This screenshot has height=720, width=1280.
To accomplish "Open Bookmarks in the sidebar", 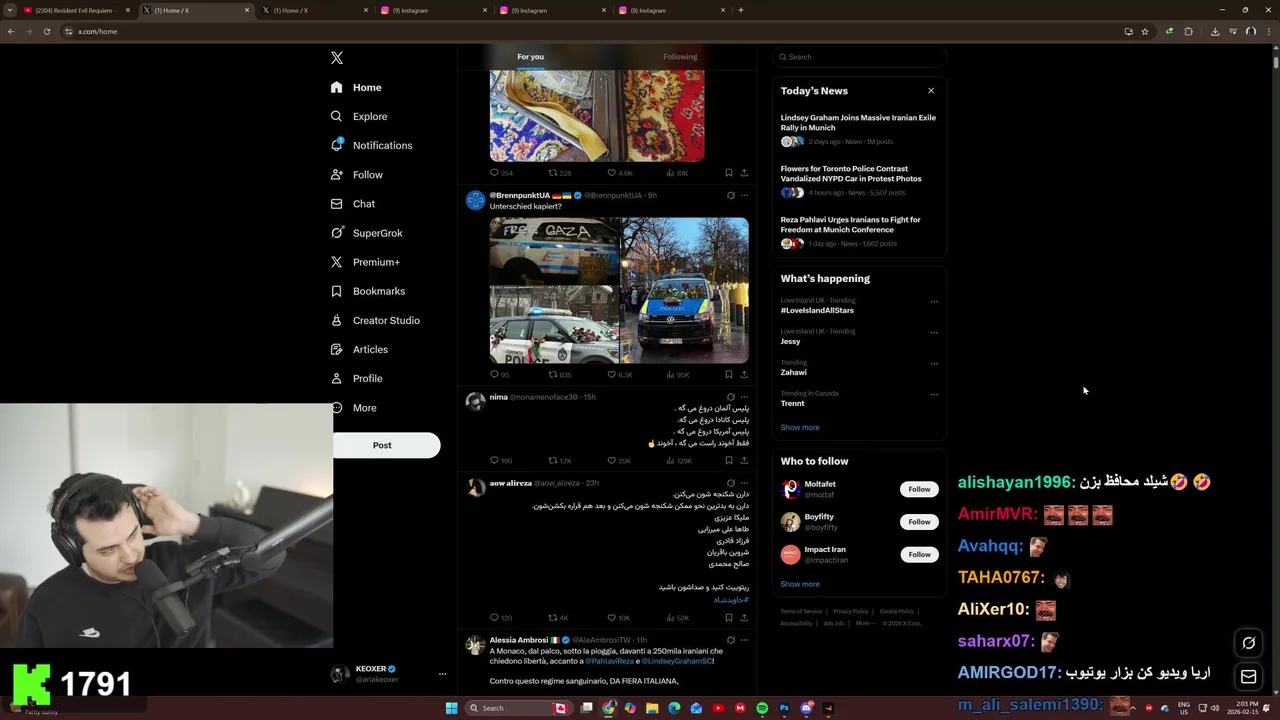I will coord(368,291).
